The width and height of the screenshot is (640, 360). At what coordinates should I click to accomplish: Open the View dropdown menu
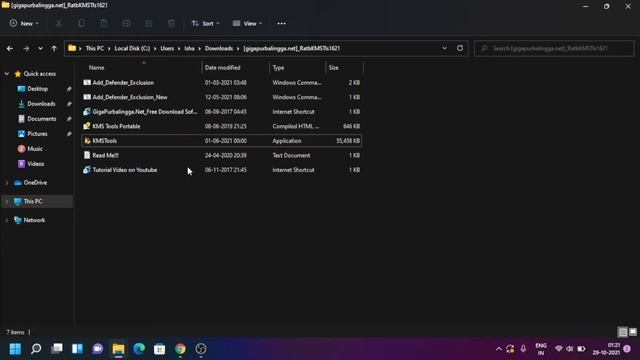247,23
